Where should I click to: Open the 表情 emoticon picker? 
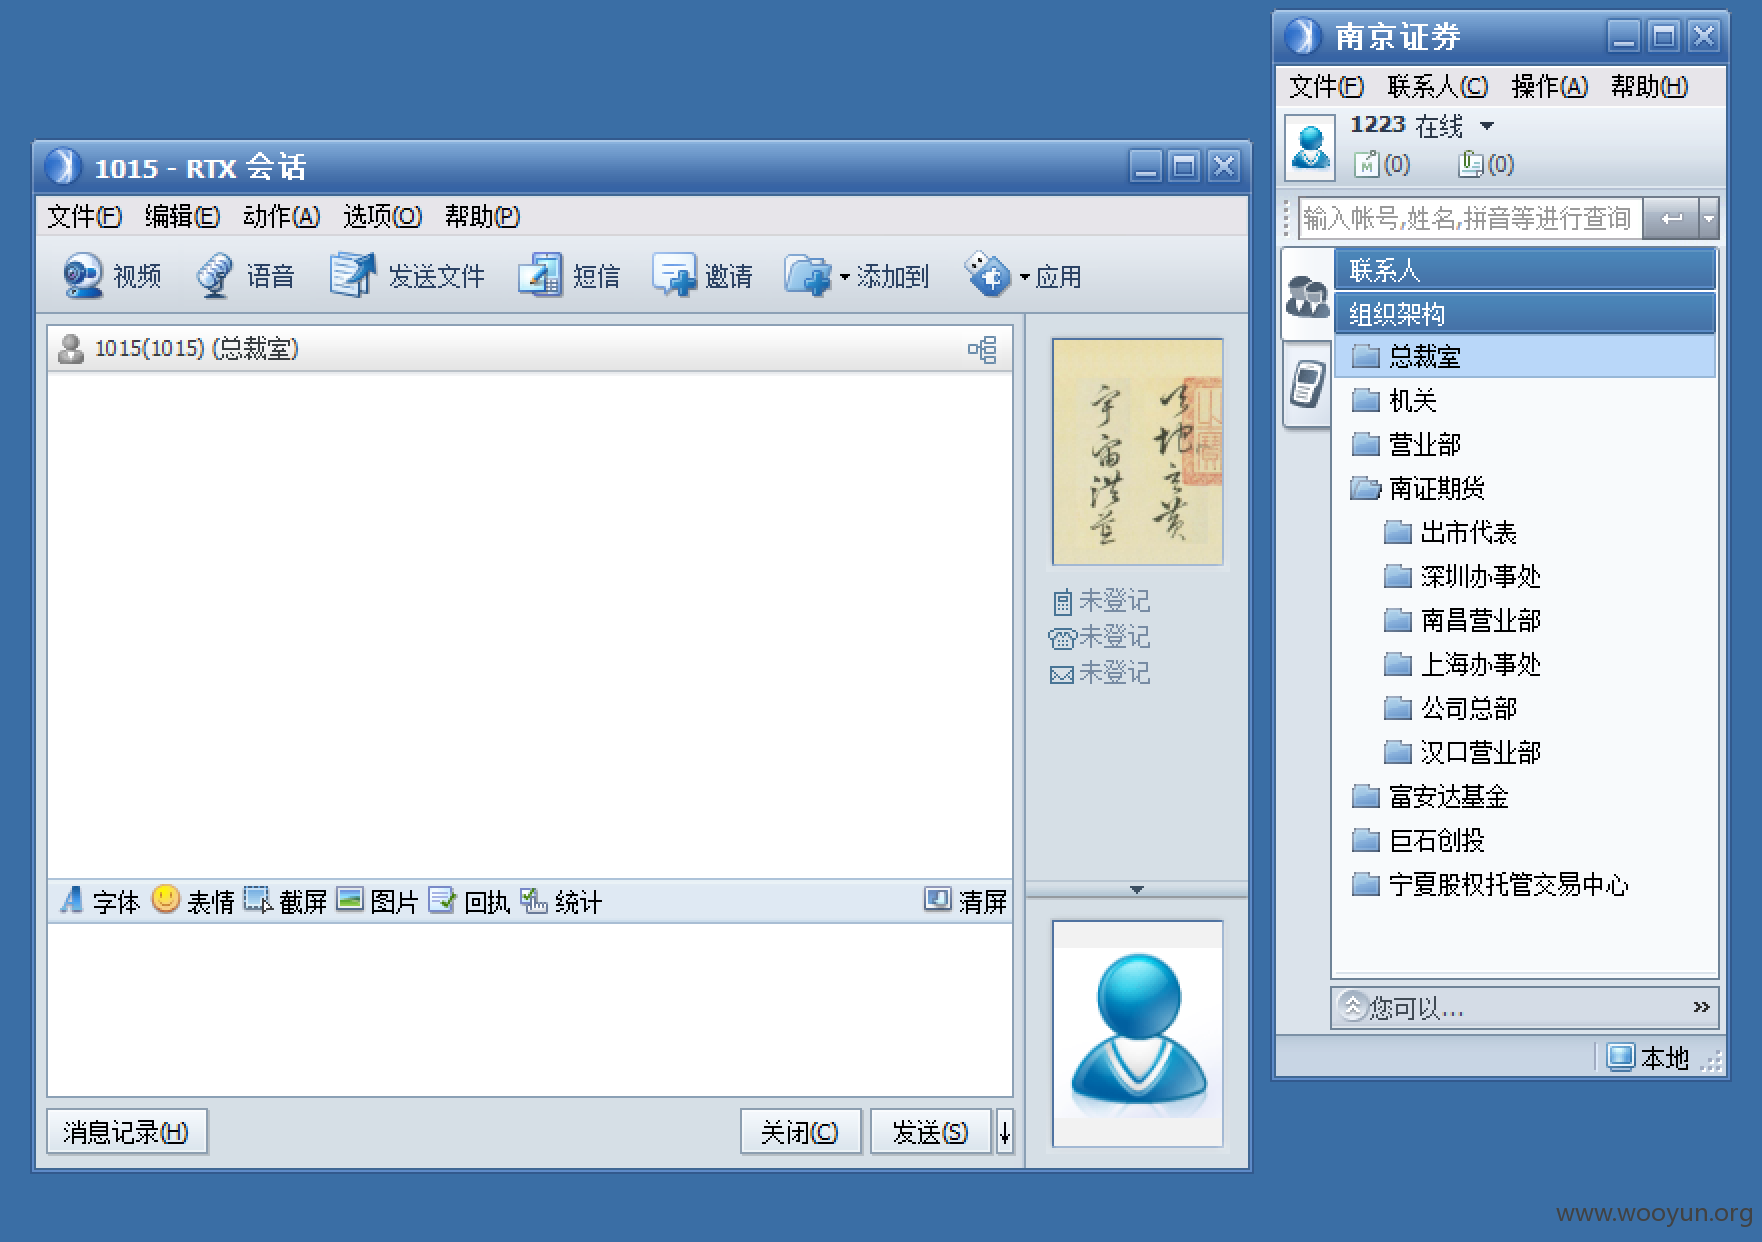tap(193, 901)
